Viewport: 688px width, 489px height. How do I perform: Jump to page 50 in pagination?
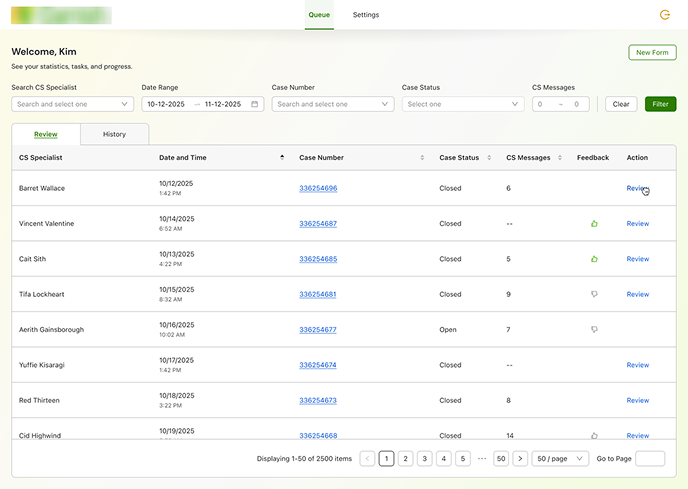pos(501,458)
